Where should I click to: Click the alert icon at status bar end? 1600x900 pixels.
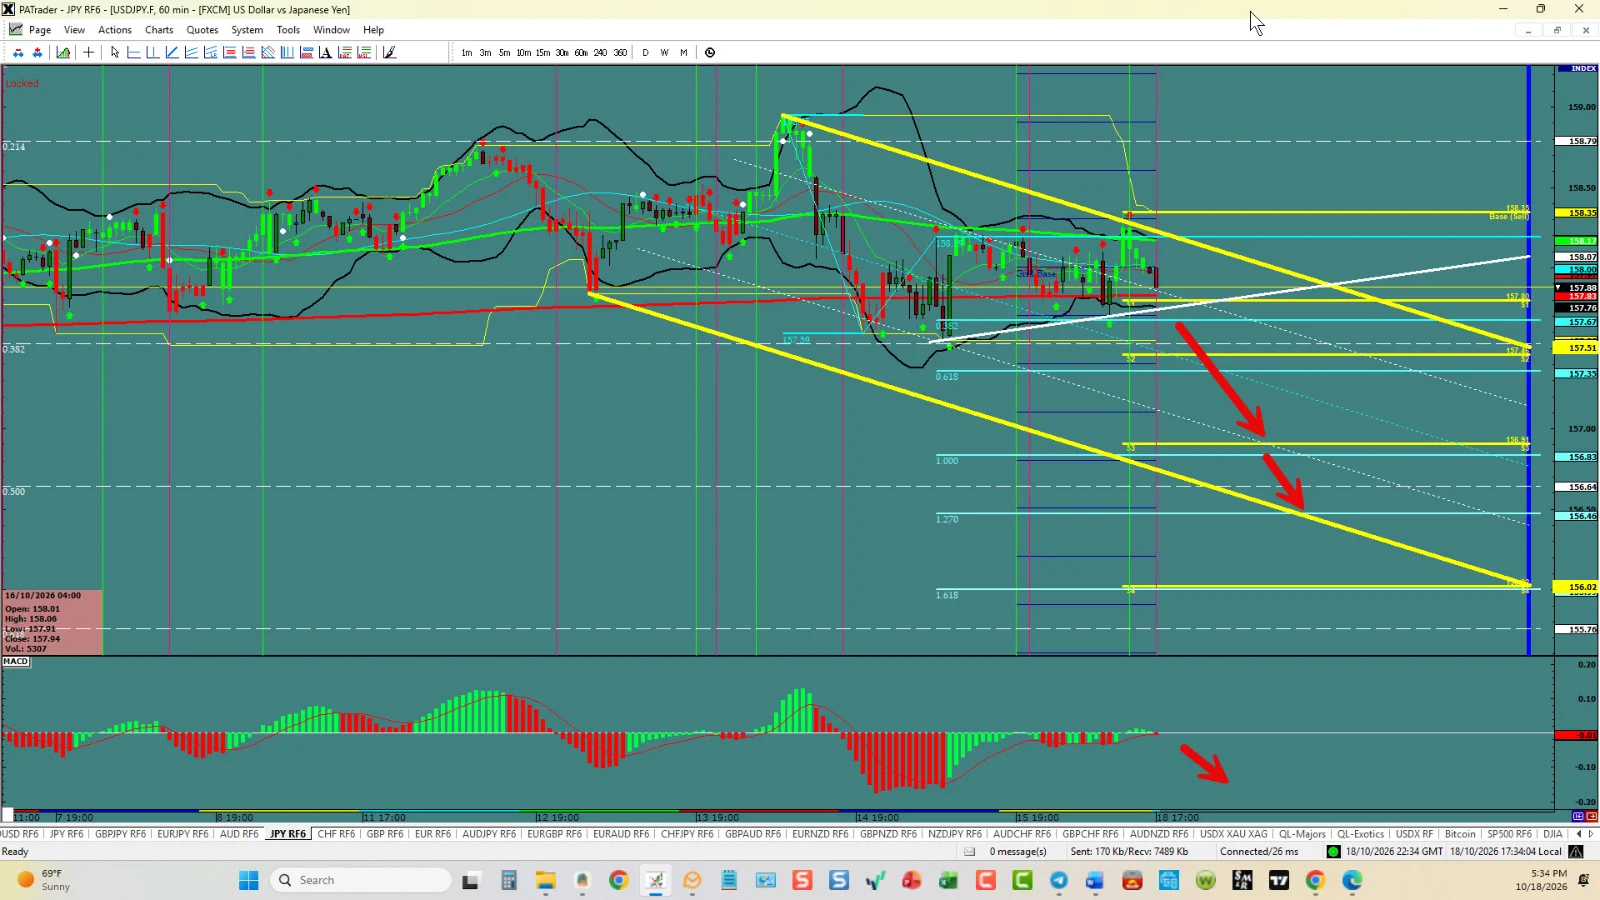click(x=1576, y=852)
